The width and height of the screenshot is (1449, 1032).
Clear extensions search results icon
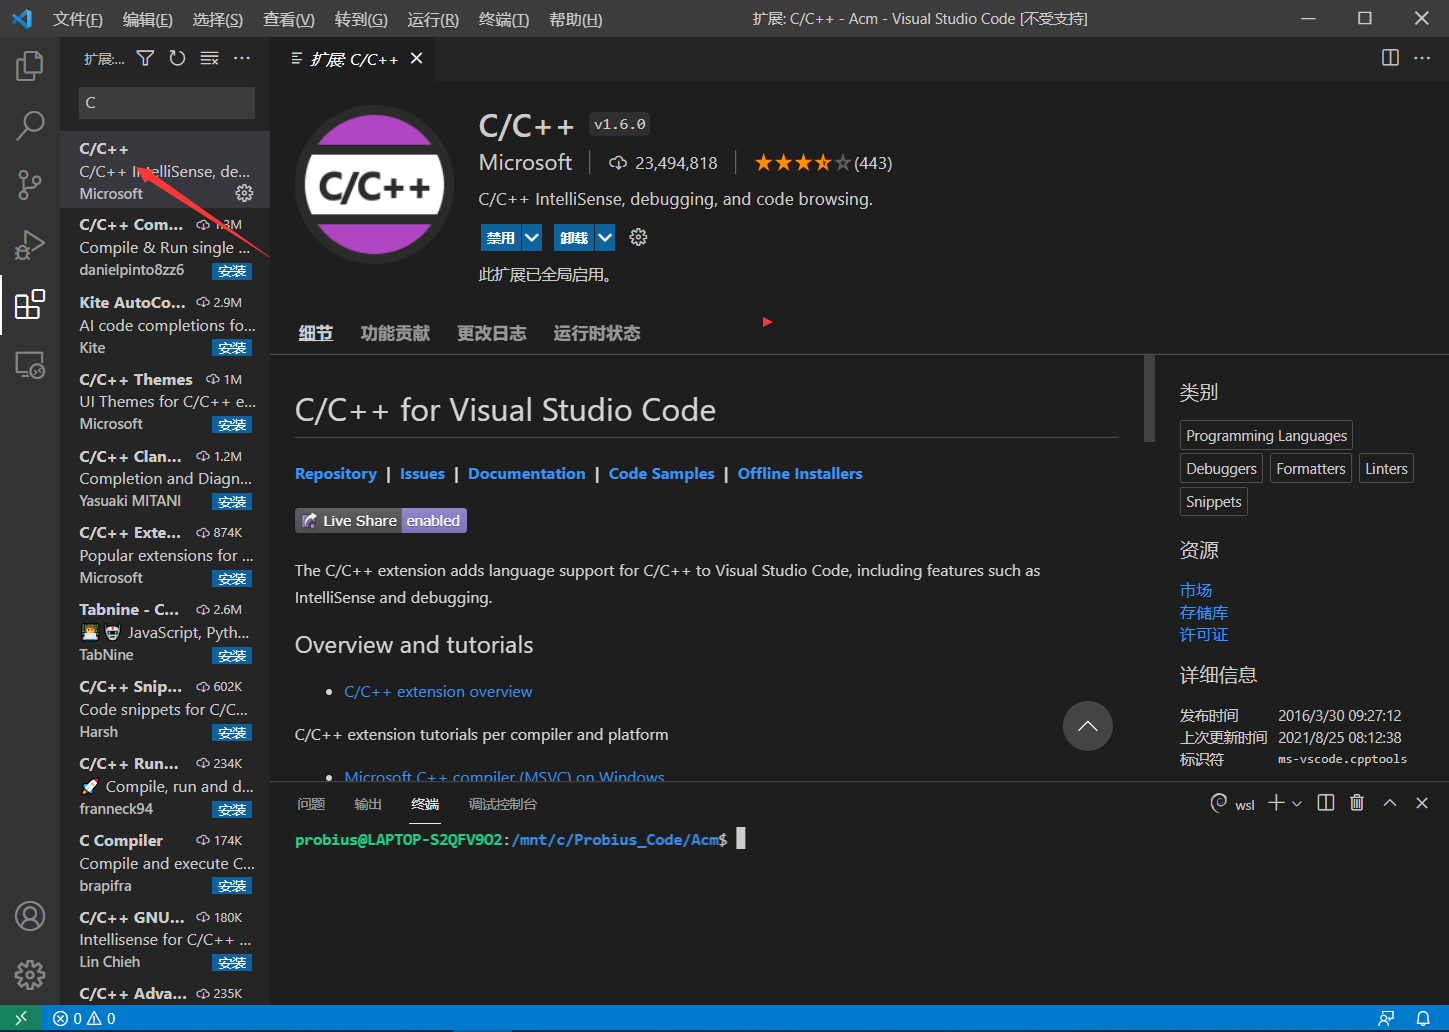[x=209, y=59]
